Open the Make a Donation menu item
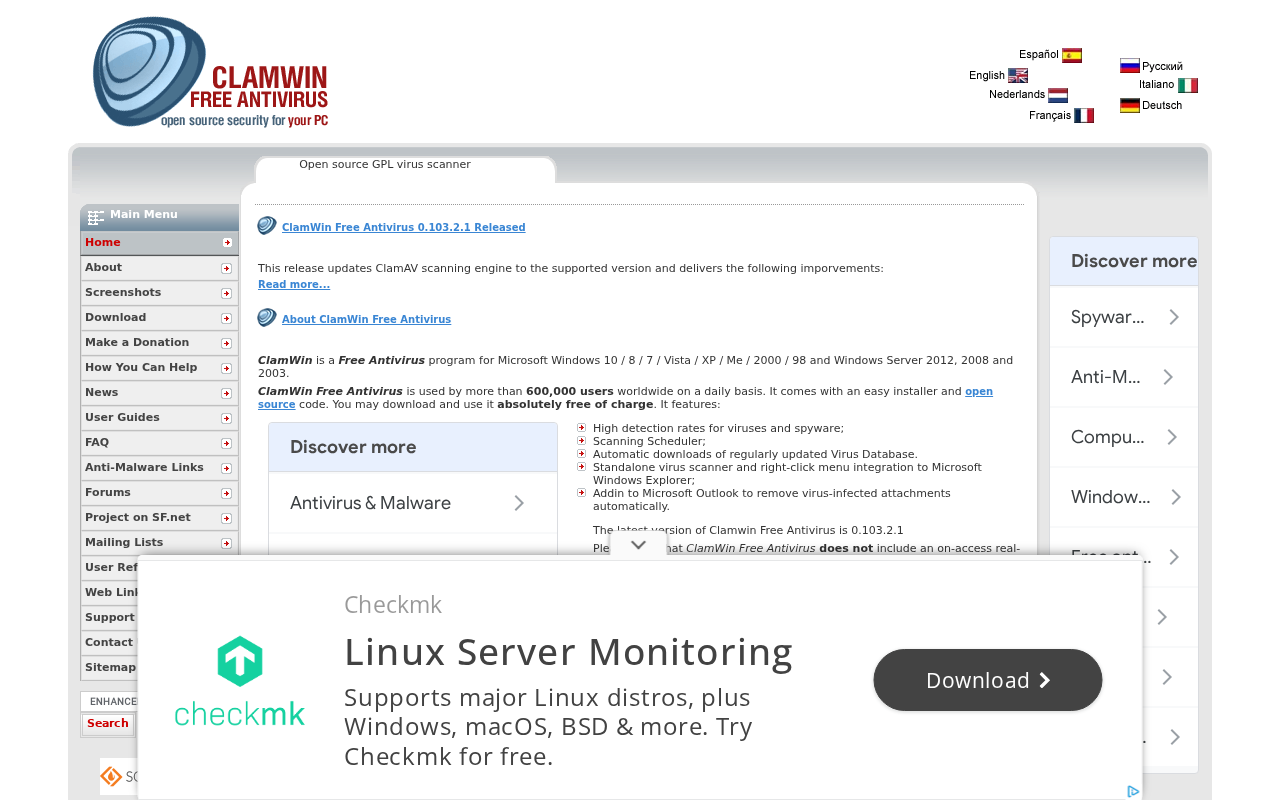Image resolution: width=1280 pixels, height=800 pixels. click(160, 343)
